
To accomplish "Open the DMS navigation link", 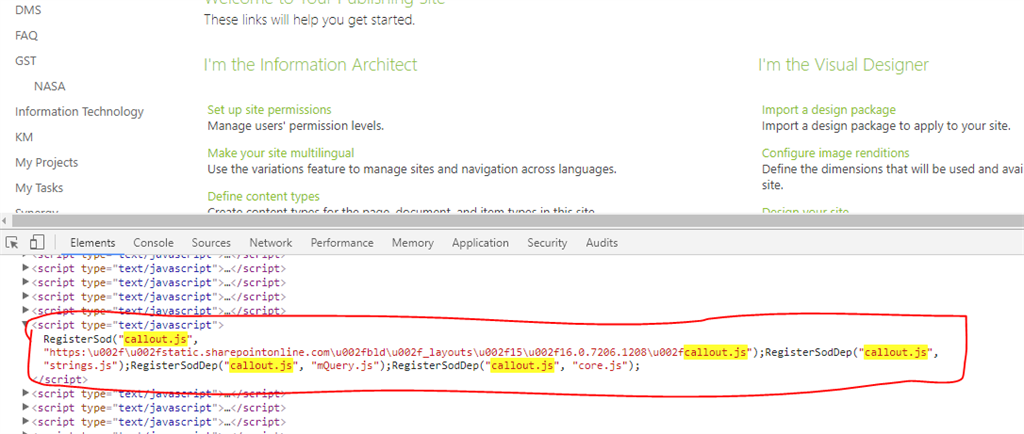I will tap(28, 10).
